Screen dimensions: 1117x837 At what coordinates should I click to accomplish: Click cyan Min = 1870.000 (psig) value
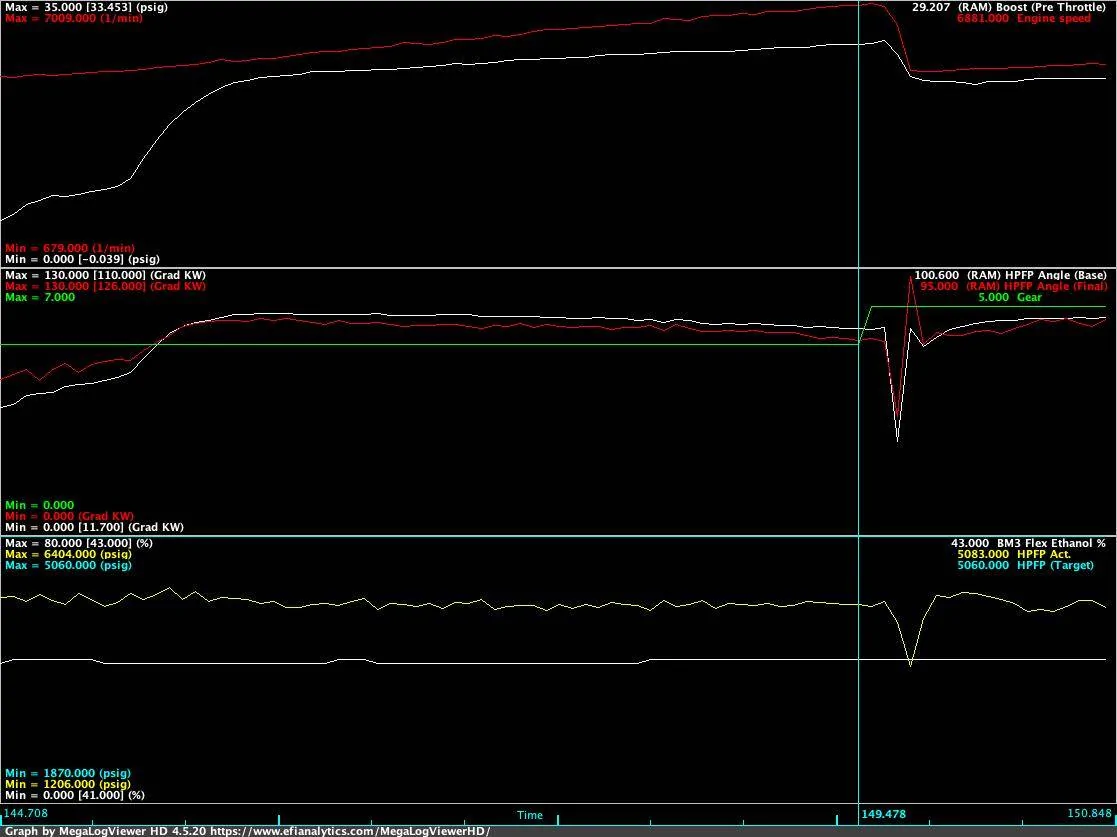point(68,773)
